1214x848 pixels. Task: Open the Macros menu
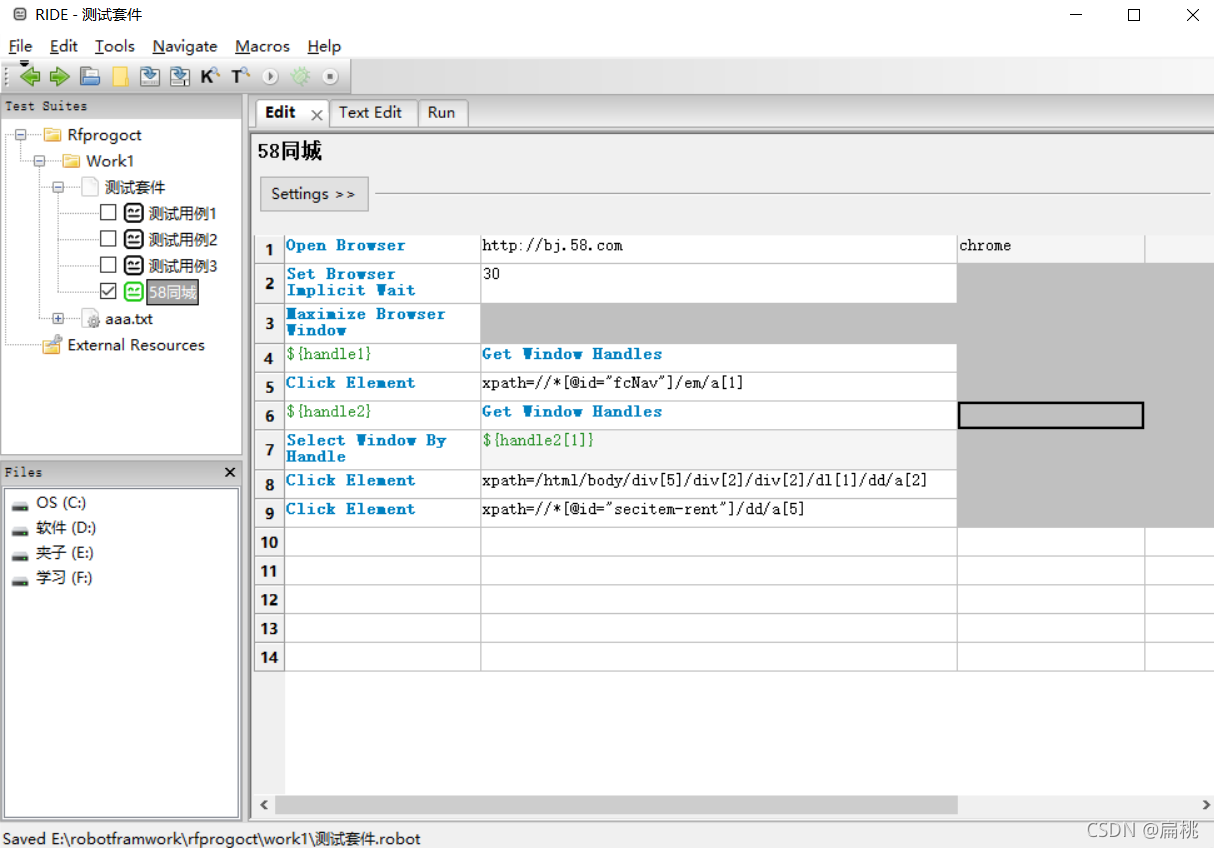(262, 46)
